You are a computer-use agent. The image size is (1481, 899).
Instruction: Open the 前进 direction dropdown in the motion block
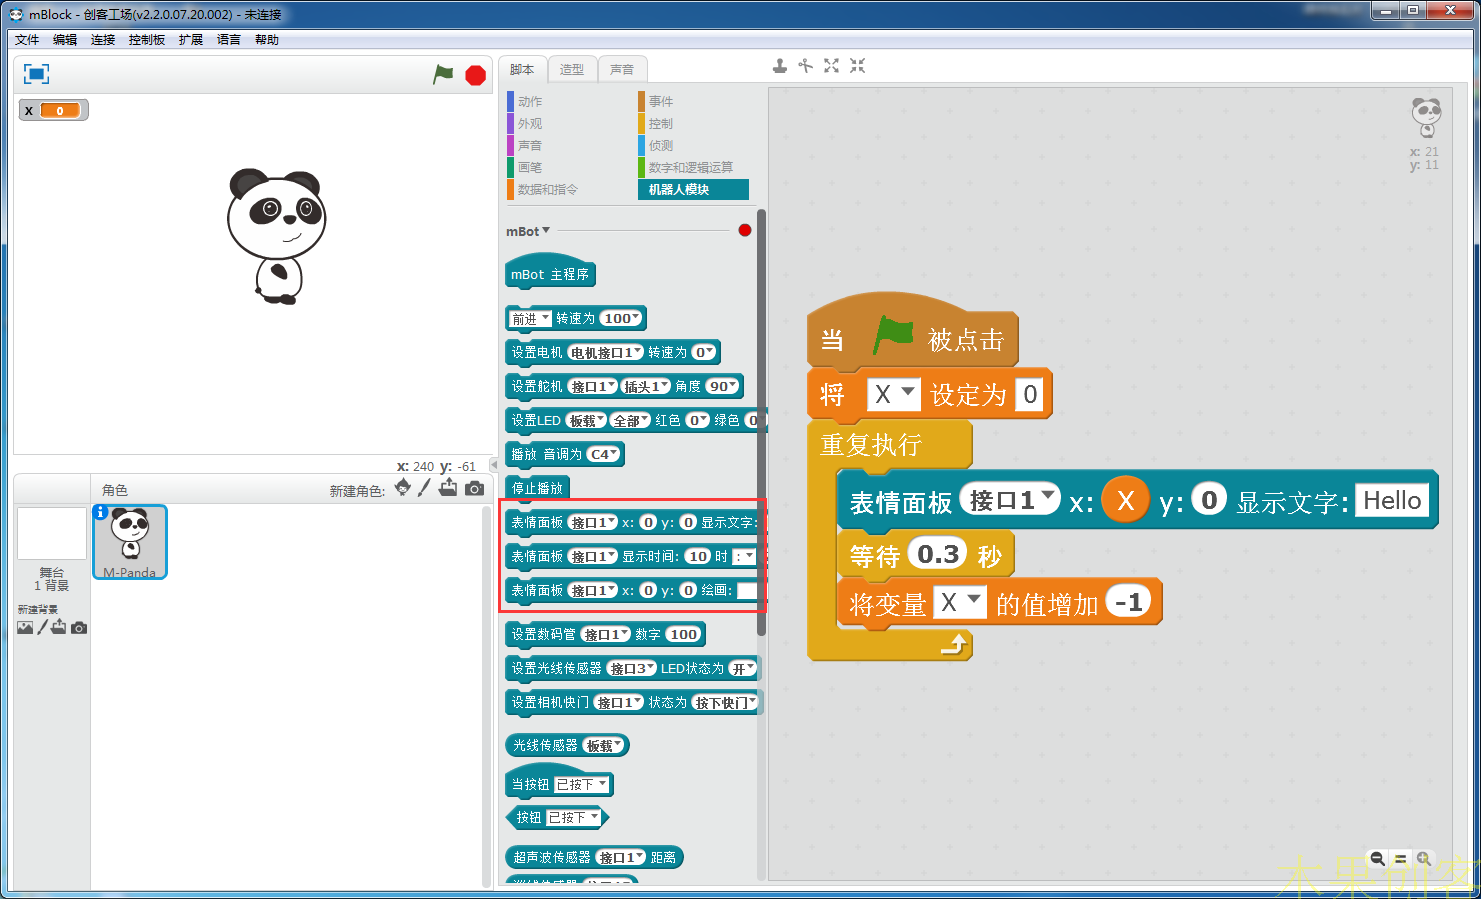coord(530,318)
